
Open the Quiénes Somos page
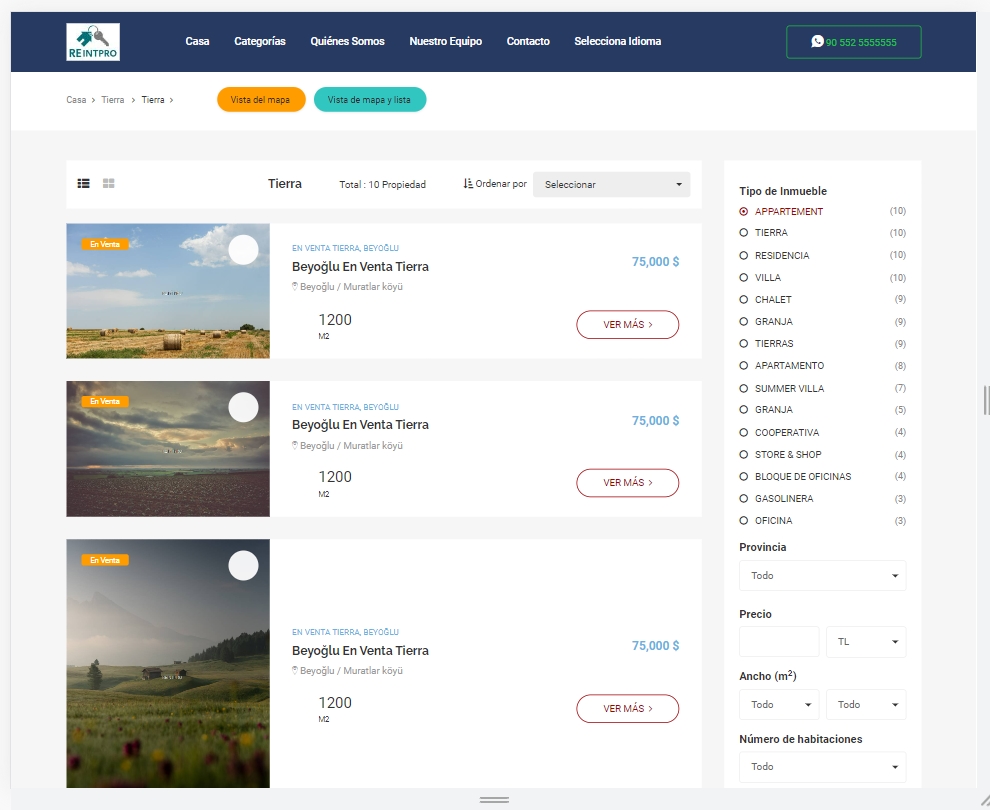347,42
